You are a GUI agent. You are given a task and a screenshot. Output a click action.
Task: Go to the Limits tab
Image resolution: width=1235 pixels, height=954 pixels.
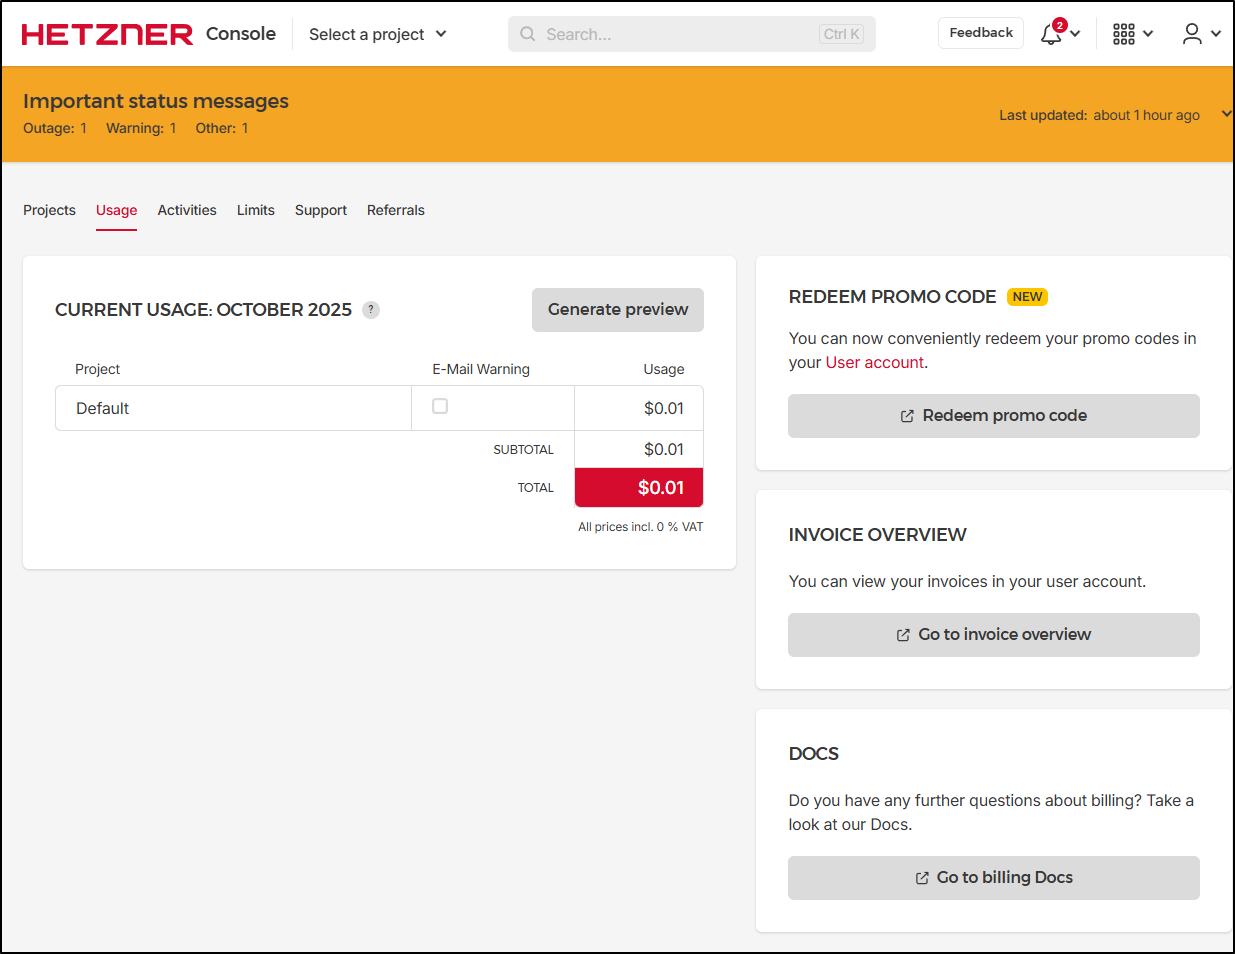(256, 210)
